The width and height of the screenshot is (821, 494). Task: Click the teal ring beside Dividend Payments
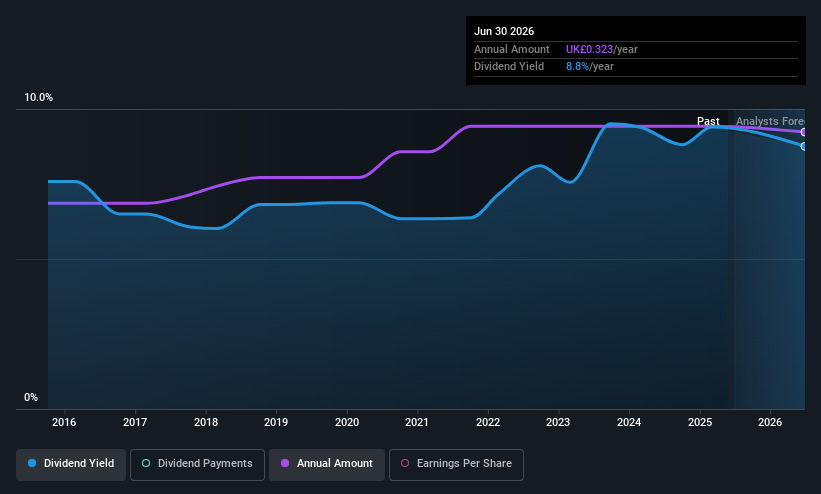click(x=146, y=464)
